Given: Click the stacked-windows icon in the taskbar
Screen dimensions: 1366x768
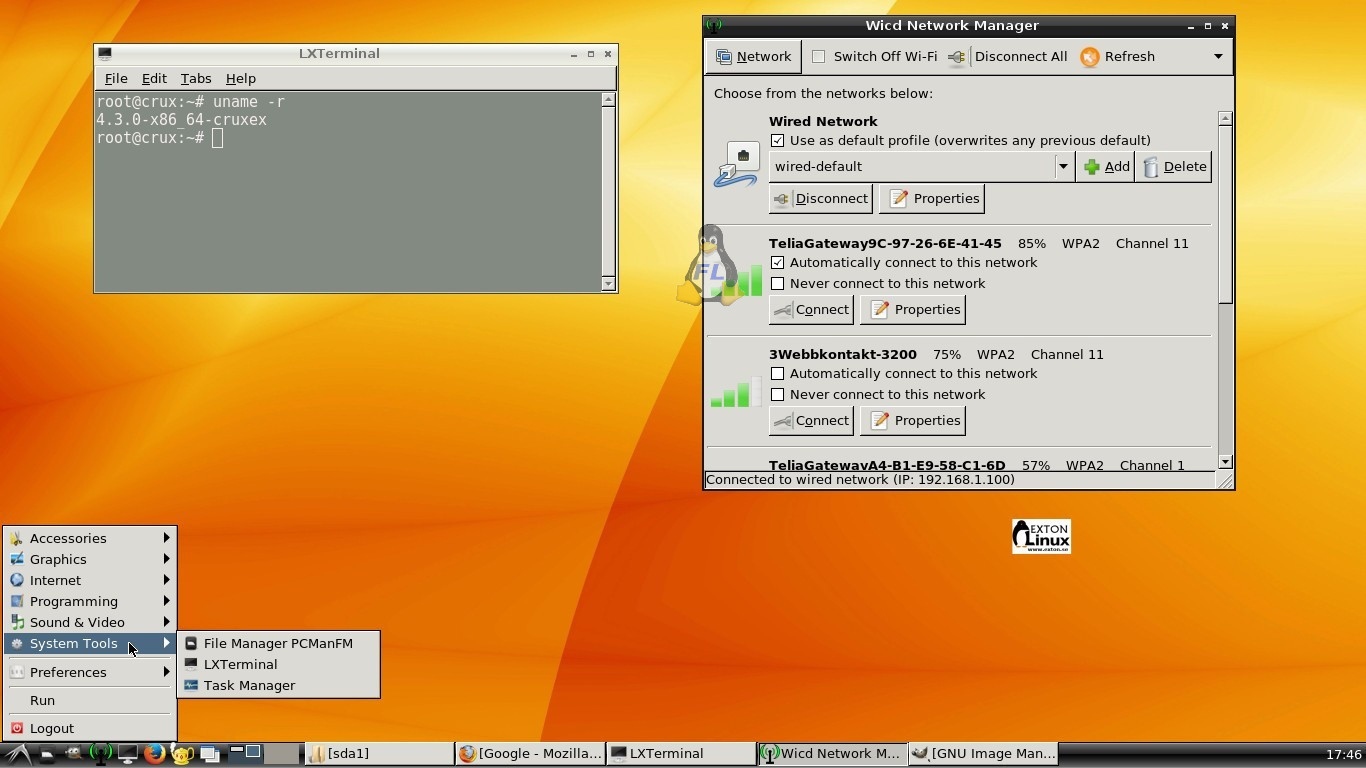Looking at the screenshot, I should pyautogui.click(x=208, y=754).
